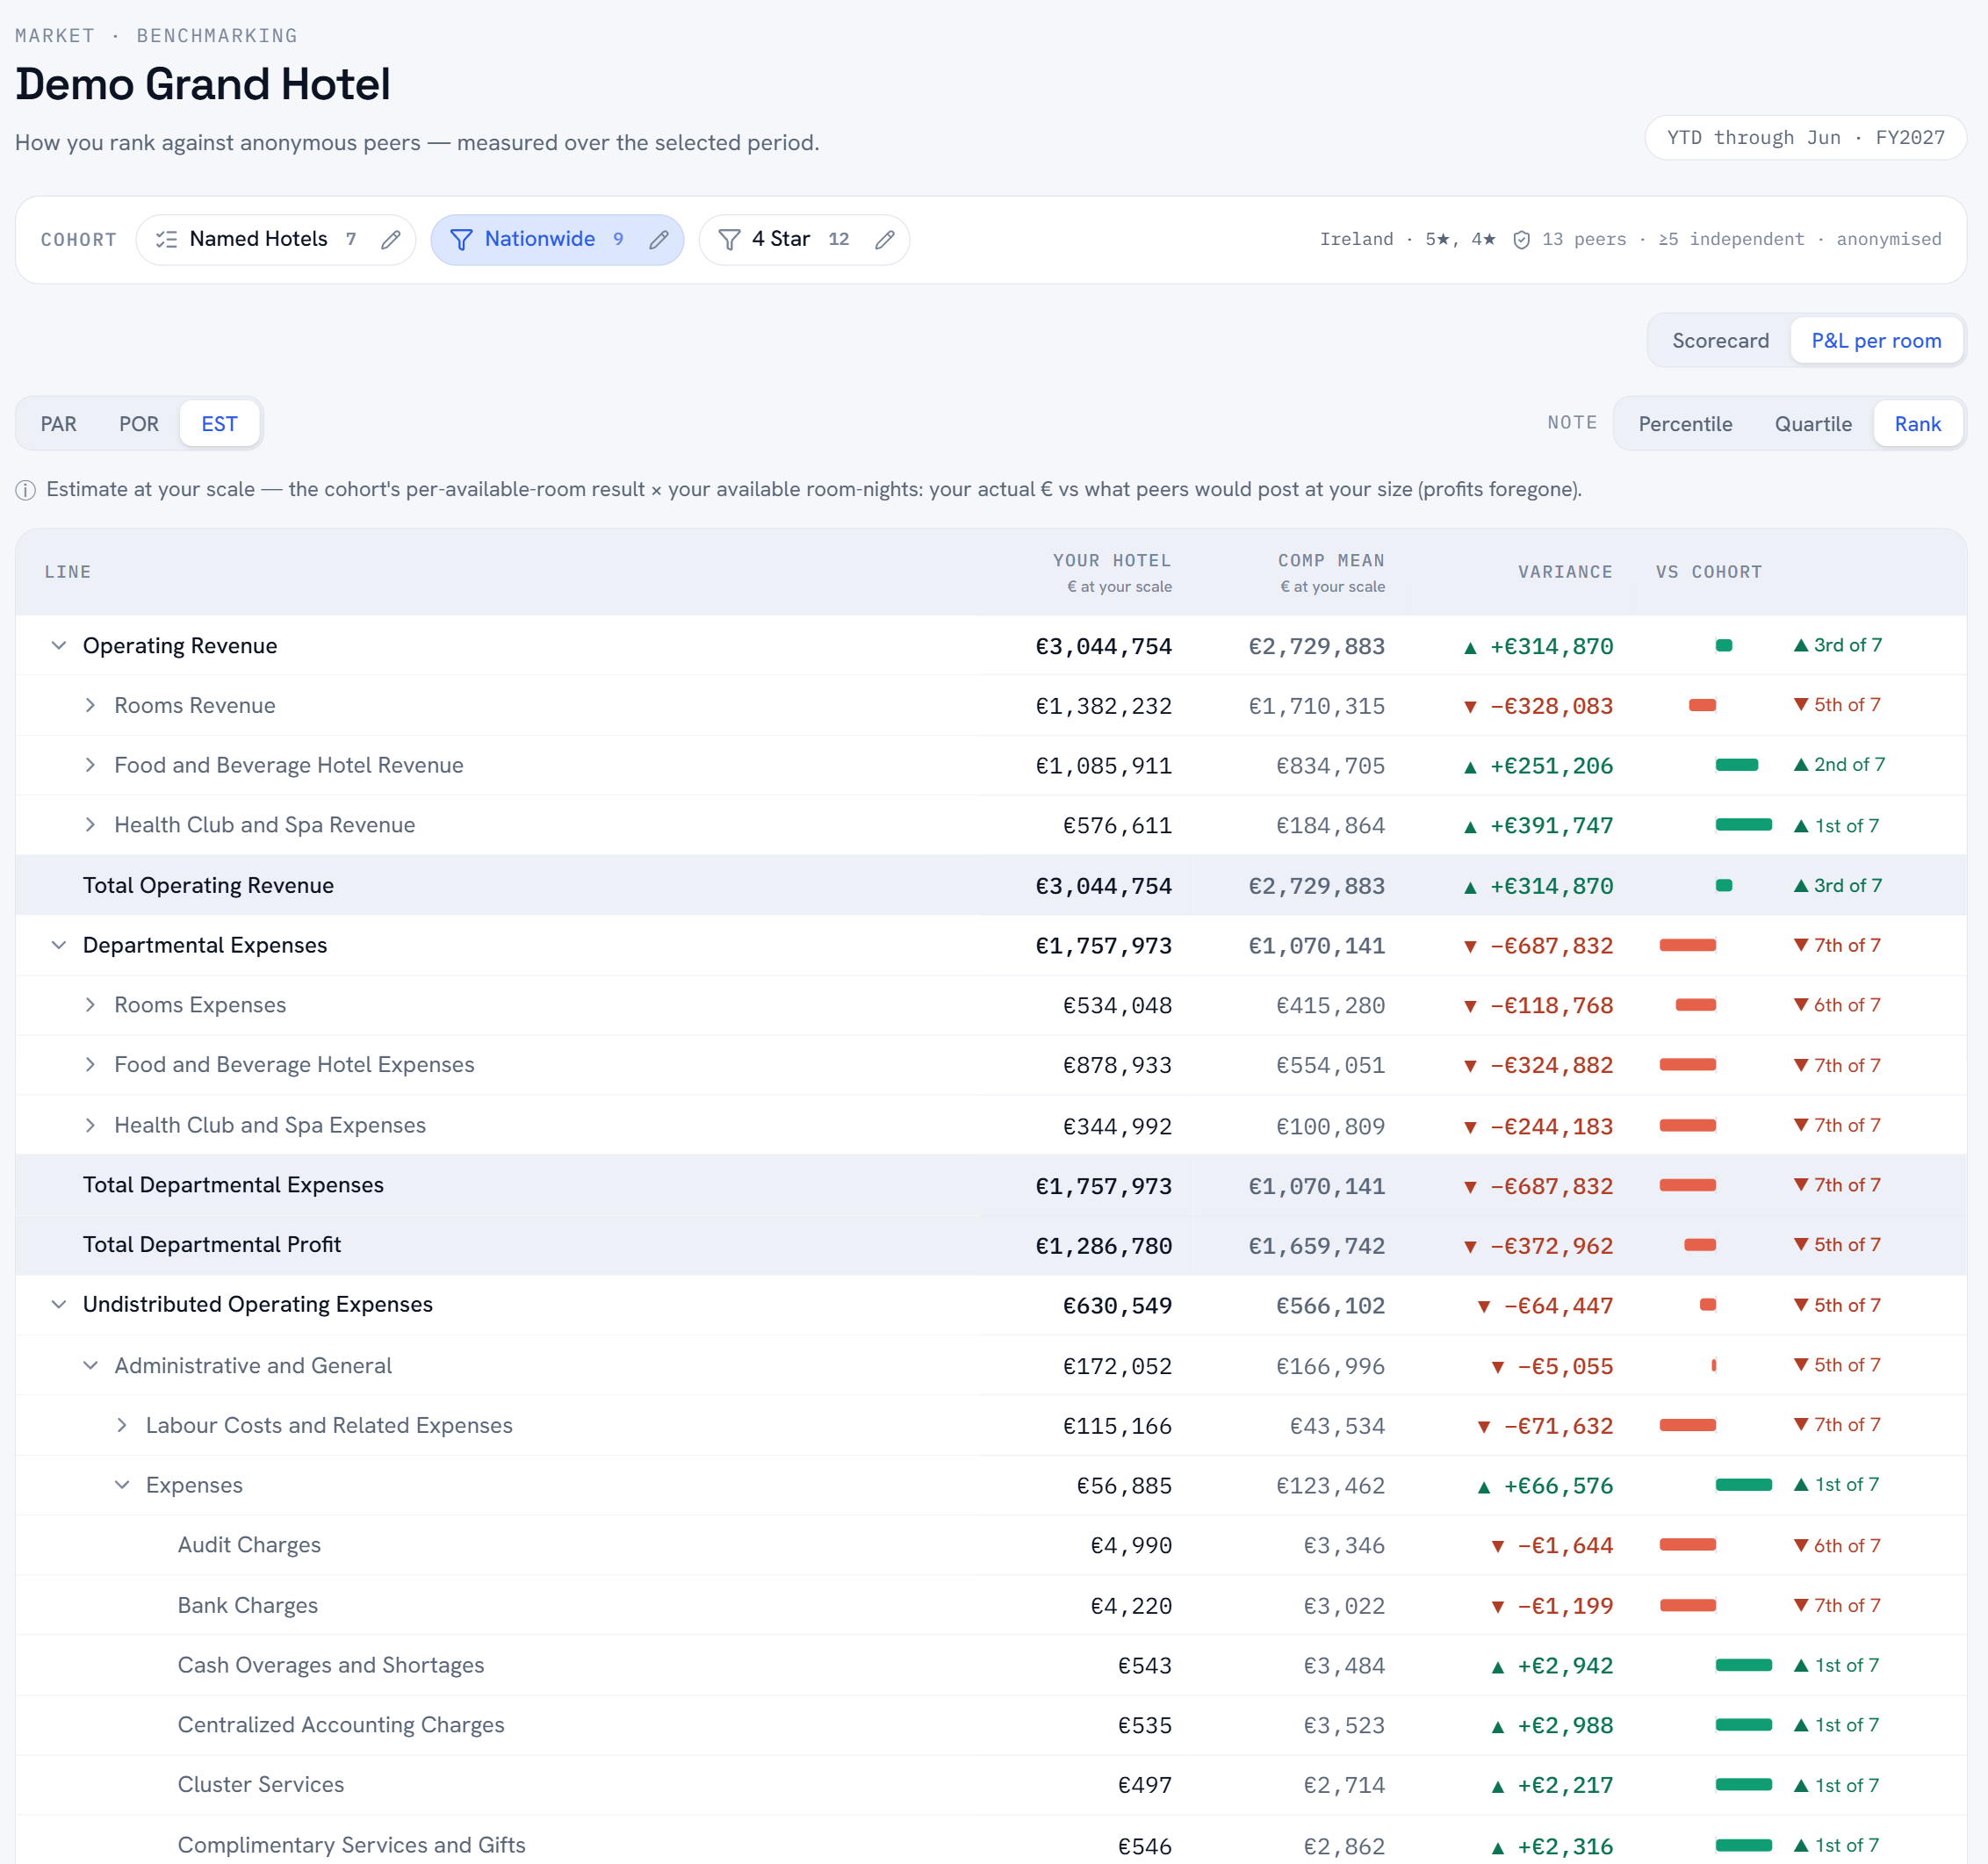Viewport: 1988px width, 1864px height.
Task: Collapse the Administrative and General row
Action: tap(90, 1366)
